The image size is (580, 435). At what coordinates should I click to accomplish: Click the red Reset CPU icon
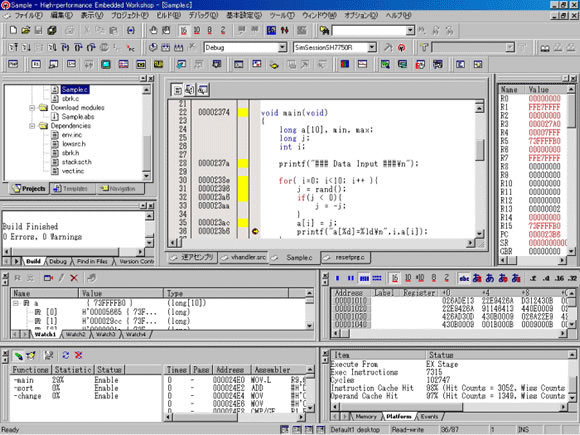click(x=401, y=47)
